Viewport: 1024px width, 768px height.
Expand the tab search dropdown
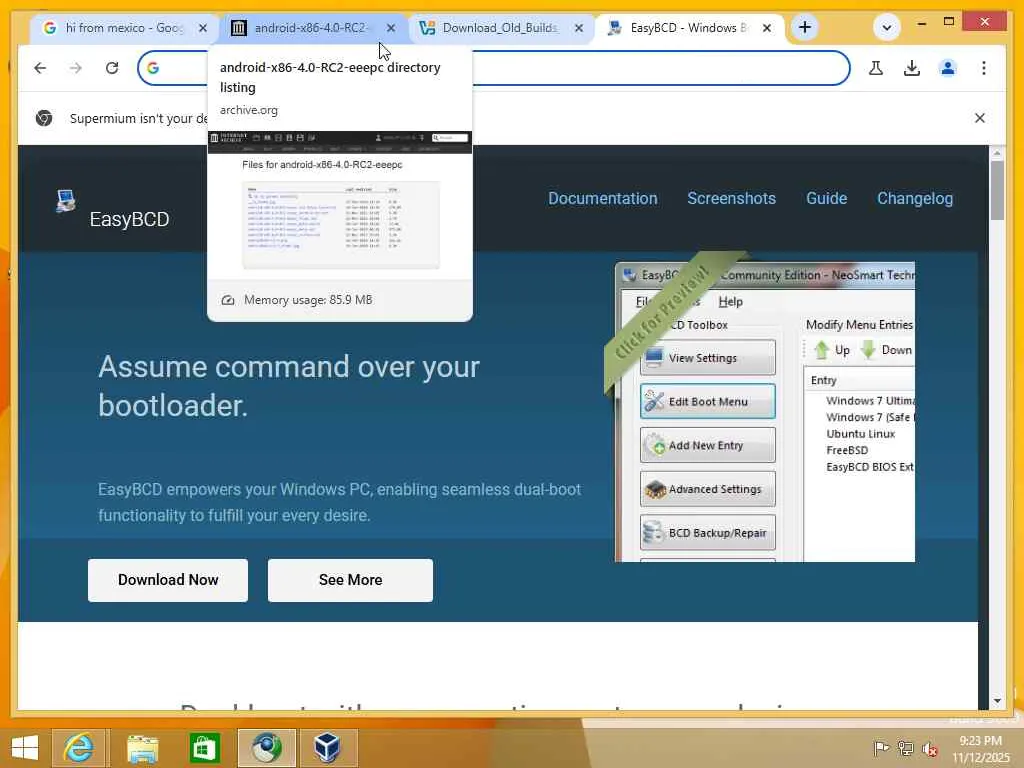click(886, 27)
